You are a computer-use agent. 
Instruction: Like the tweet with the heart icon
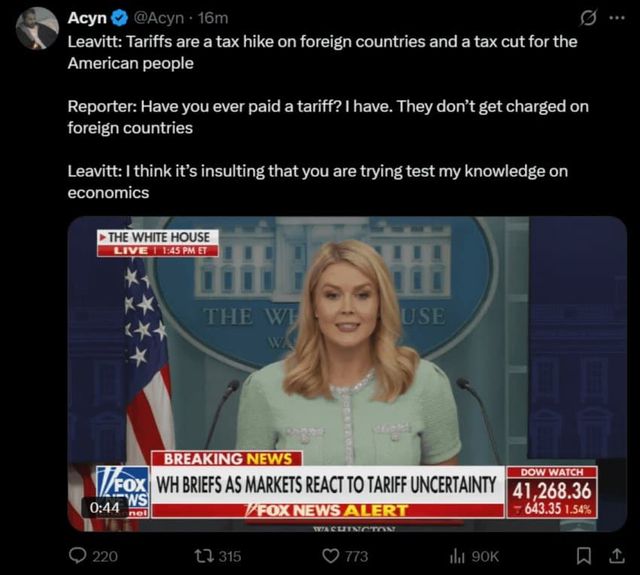click(331, 556)
